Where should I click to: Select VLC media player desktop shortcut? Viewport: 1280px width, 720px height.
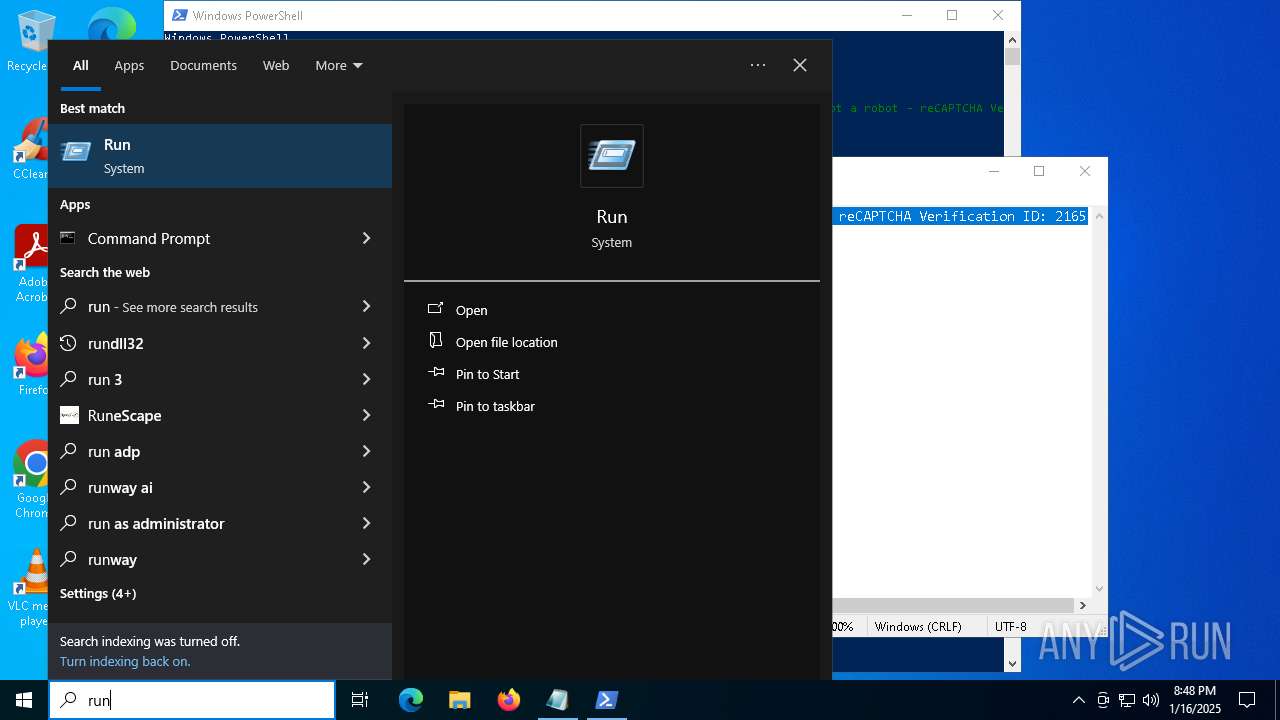point(30,588)
